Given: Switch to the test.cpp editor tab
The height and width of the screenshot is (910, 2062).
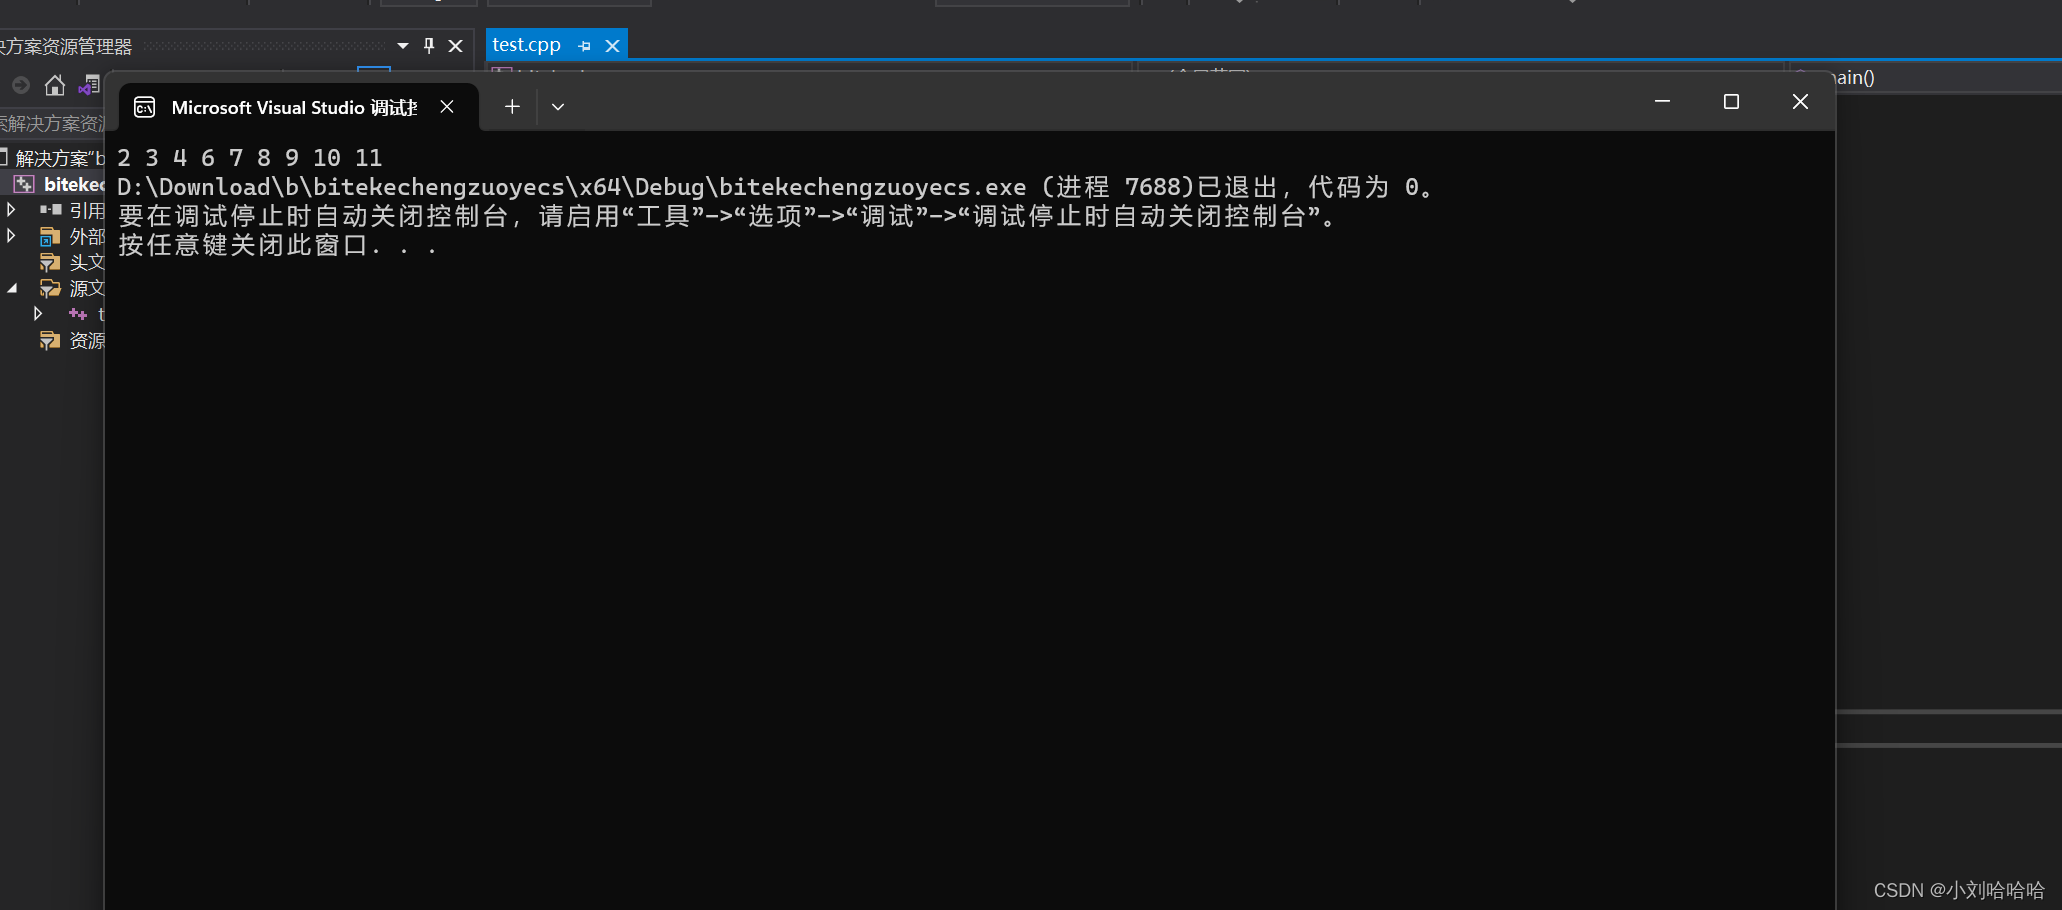Looking at the screenshot, I should 527,45.
